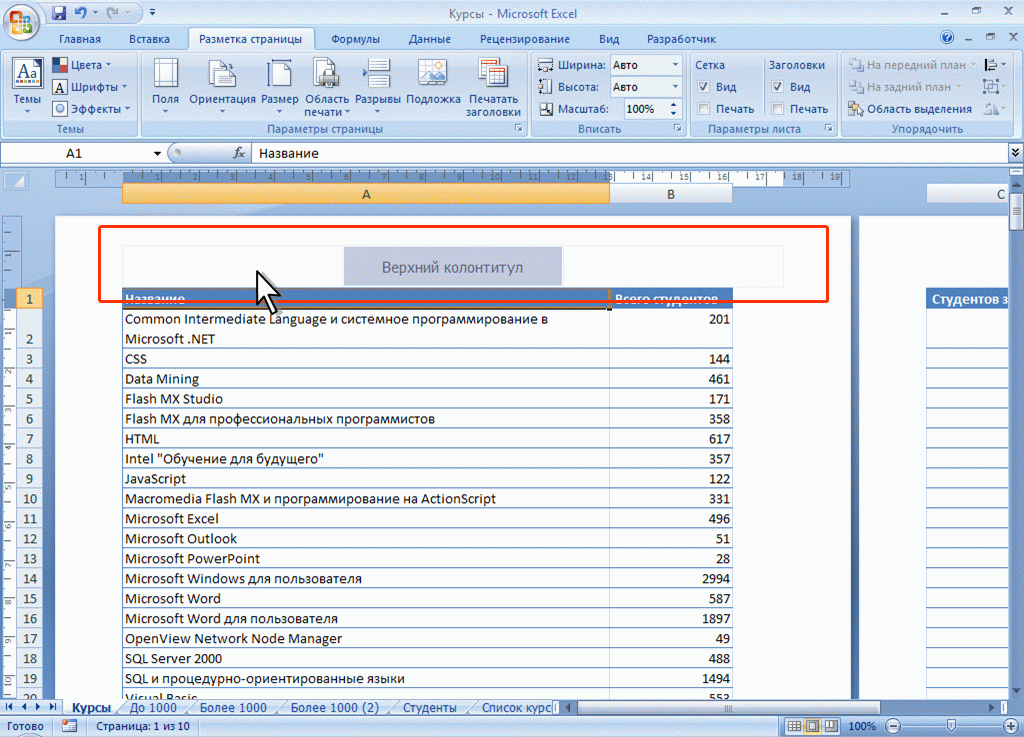Go to last sheet navigation arrow
Image resolution: width=1024 pixels, height=737 pixels.
pos(52,707)
